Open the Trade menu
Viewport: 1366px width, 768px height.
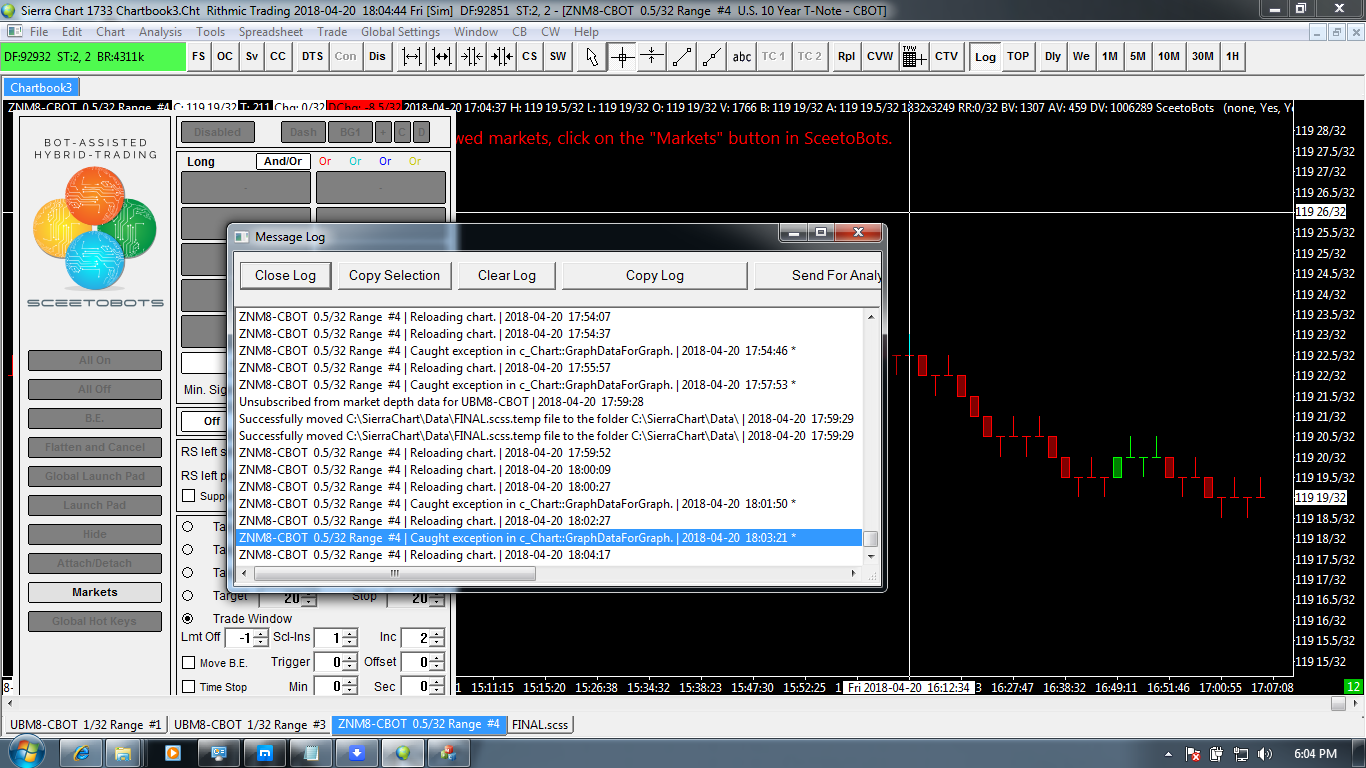point(332,32)
